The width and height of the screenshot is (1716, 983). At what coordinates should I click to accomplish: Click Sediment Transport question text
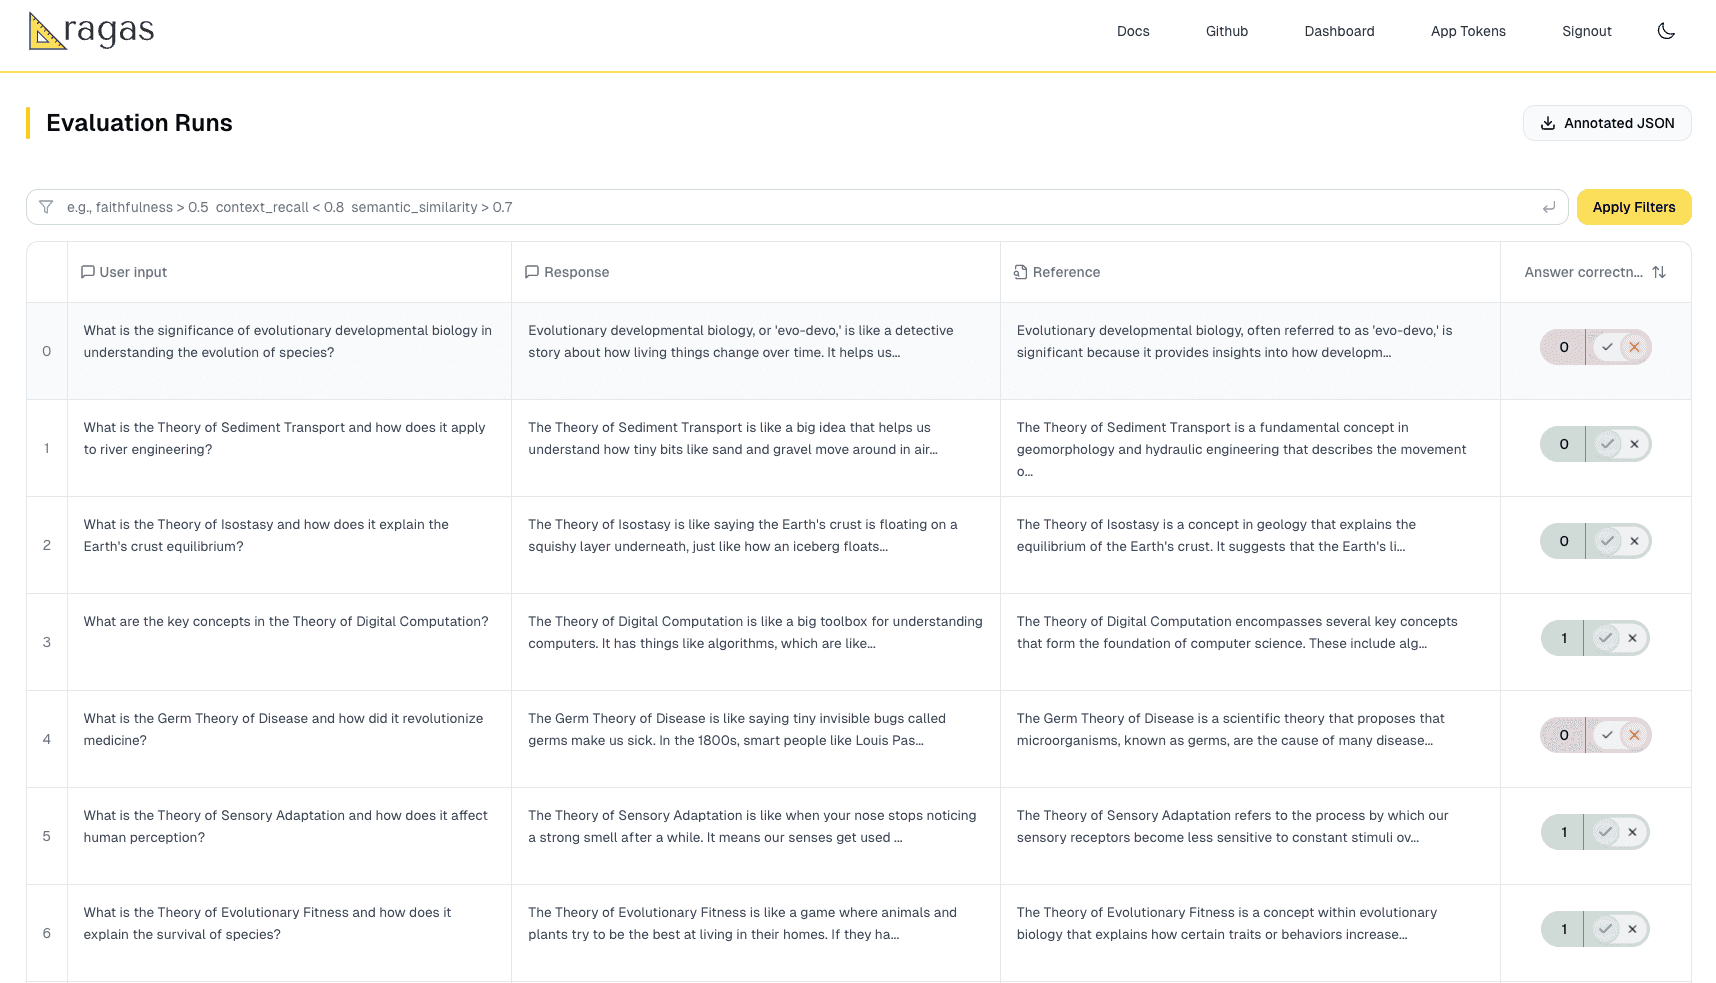click(x=285, y=438)
